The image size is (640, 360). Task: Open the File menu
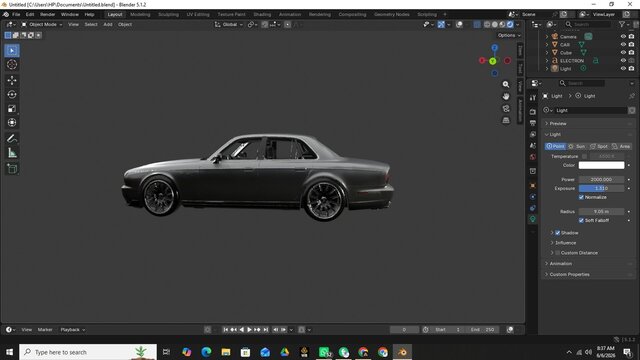[x=16, y=14]
